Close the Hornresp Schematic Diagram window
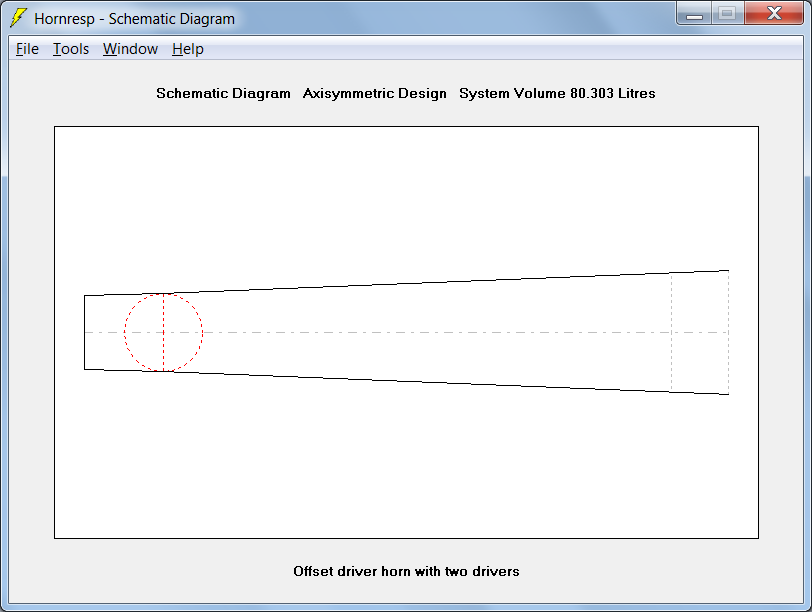Screen dimensions: 812x612 [774, 13]
